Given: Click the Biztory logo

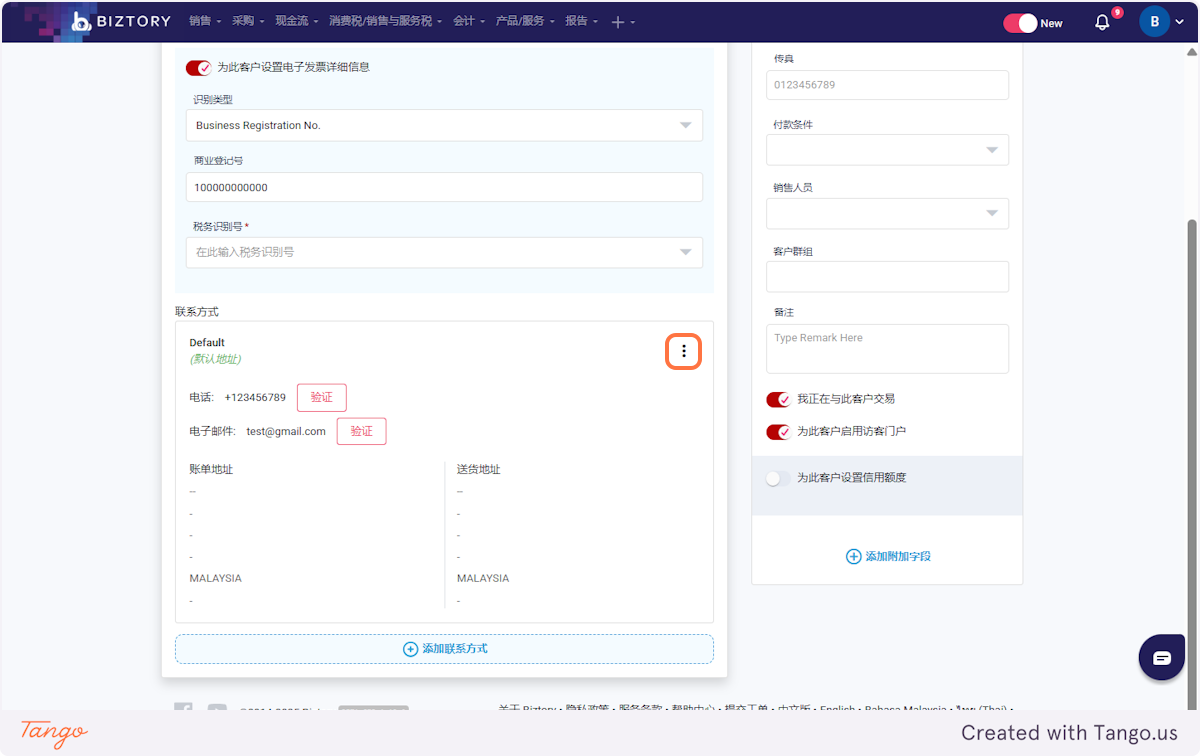Looking at the screenshot, I should pos(121,21).
